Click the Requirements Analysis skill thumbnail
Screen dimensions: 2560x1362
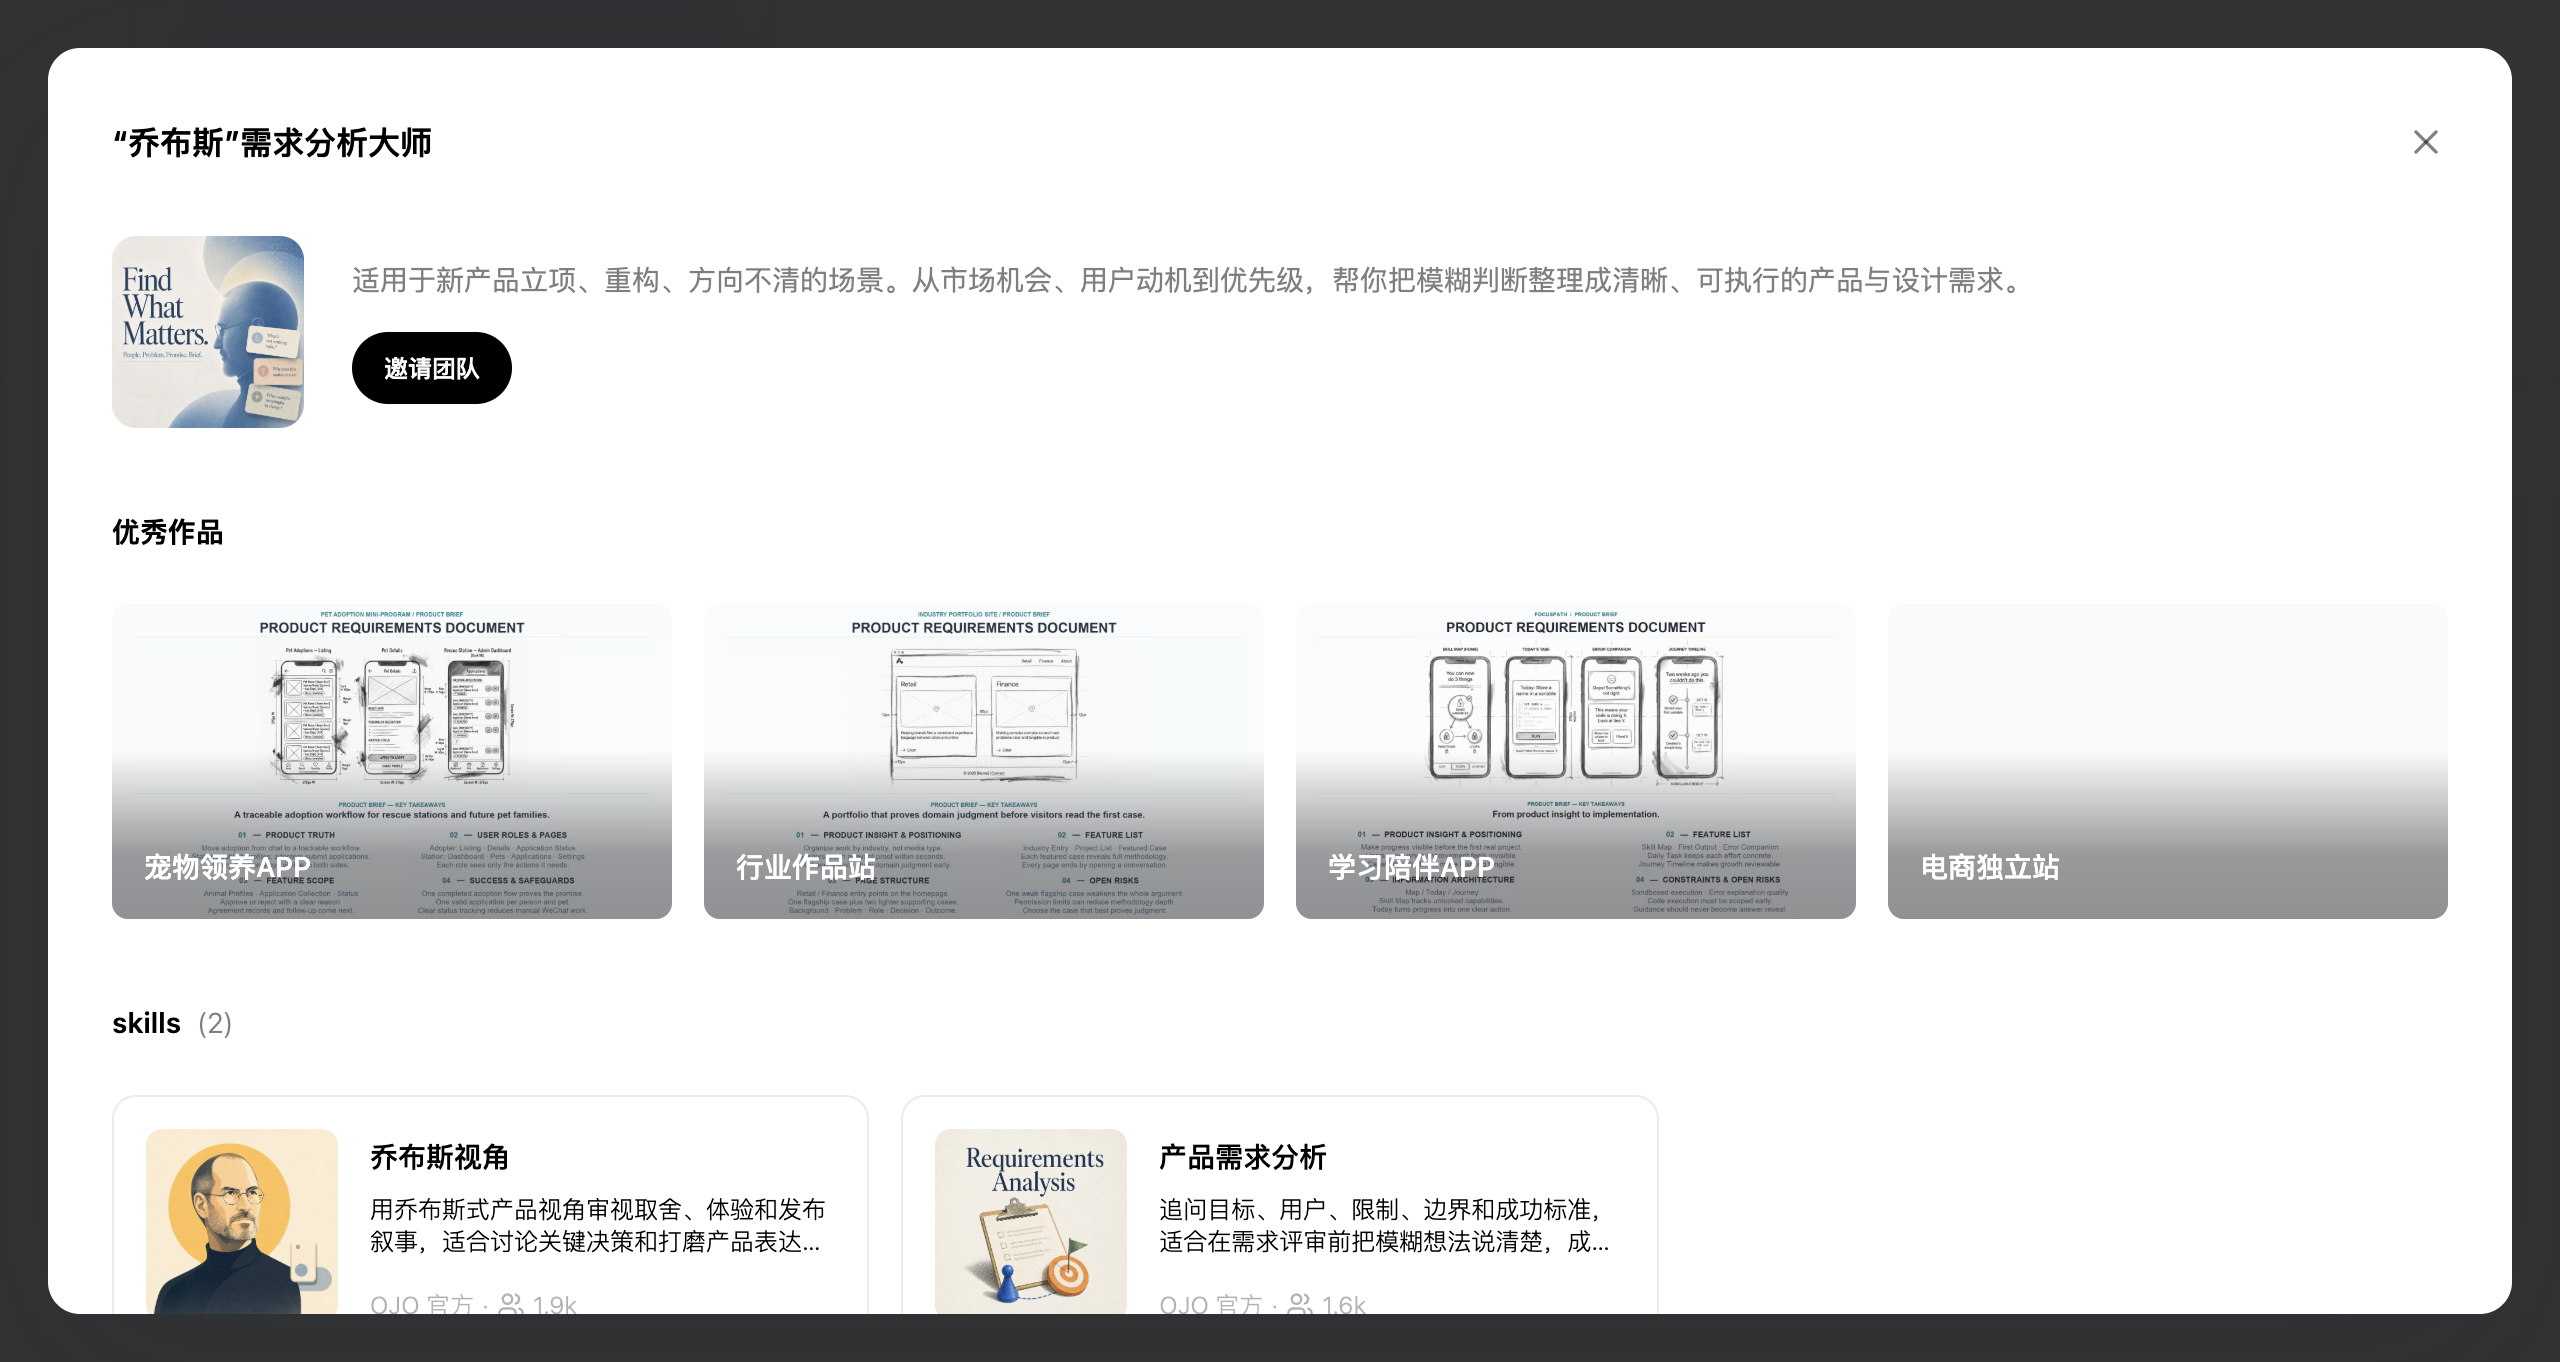1031,1221
